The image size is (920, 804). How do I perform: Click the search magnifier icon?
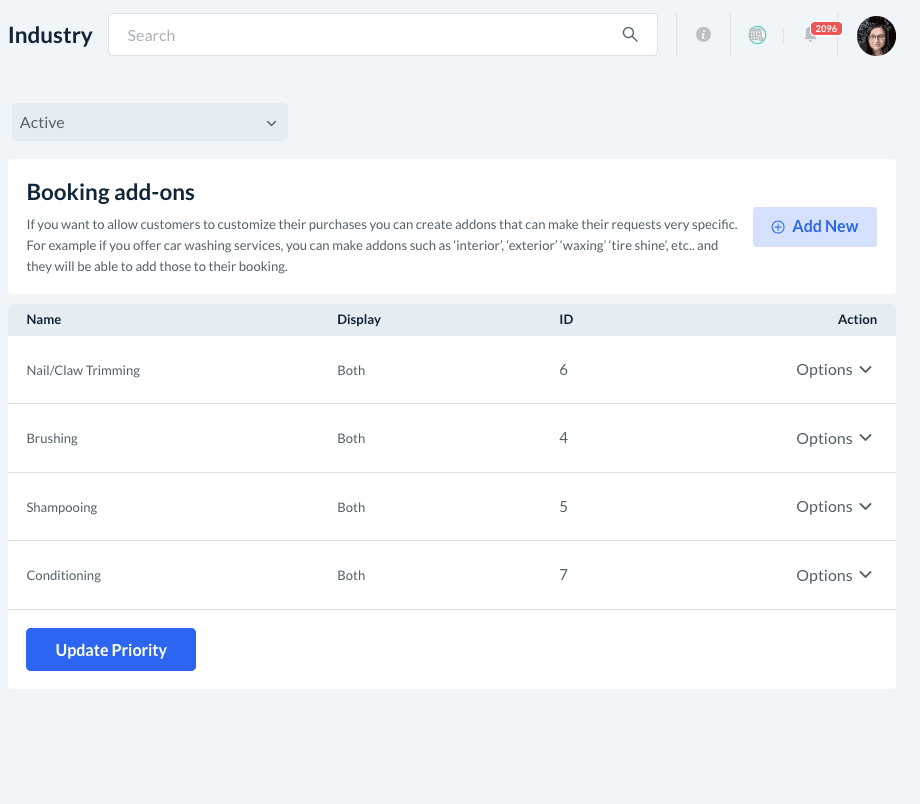tap(630, 35)
